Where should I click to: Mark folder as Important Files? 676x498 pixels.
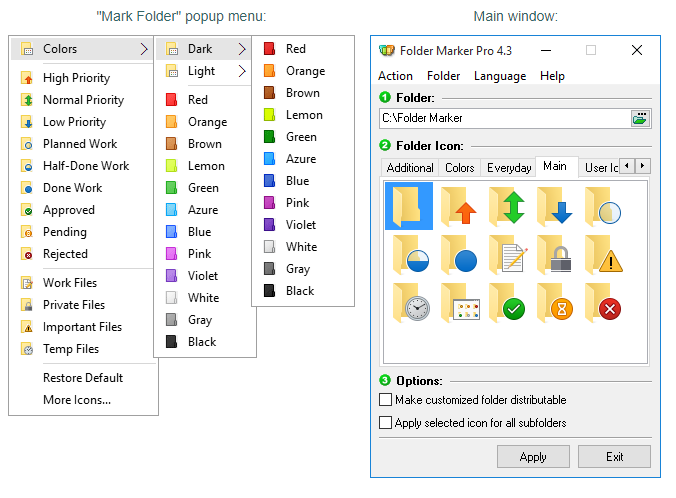point(82,327)
